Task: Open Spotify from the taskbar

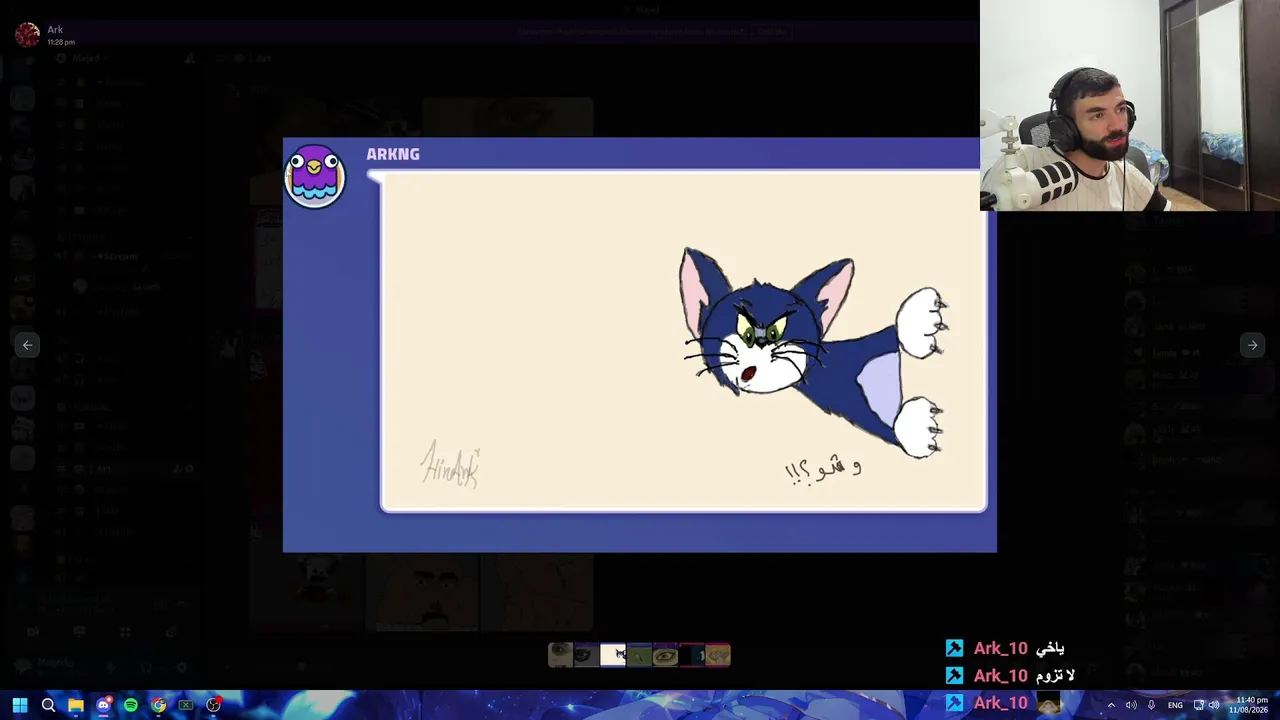Action: coord(131,705)
